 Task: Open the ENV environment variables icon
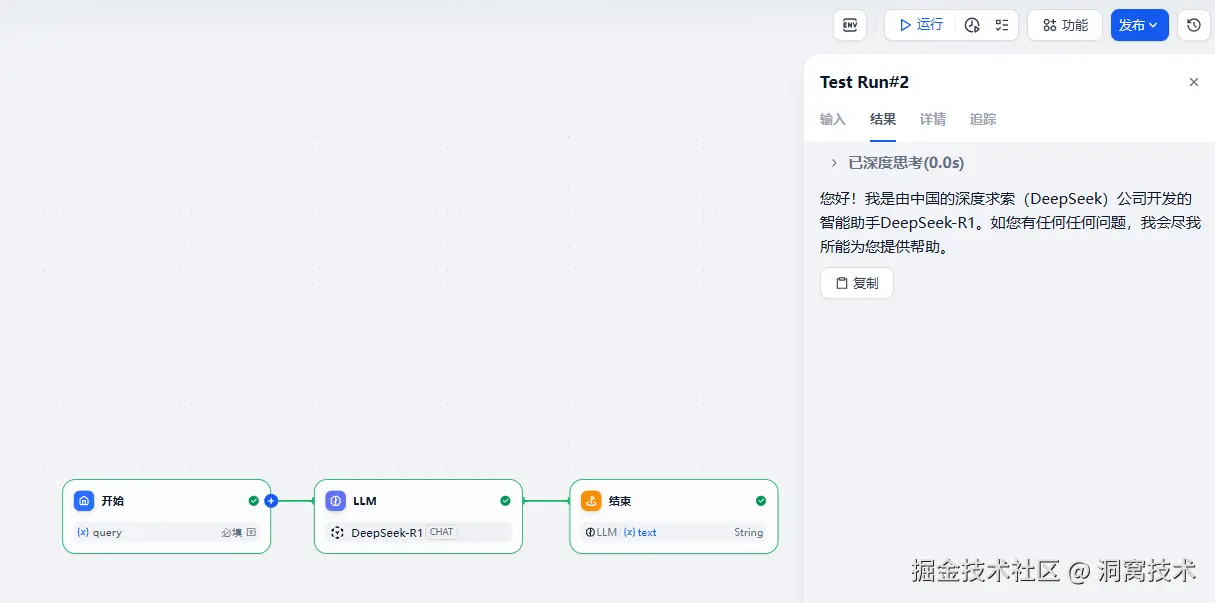(x=850, y=25)
